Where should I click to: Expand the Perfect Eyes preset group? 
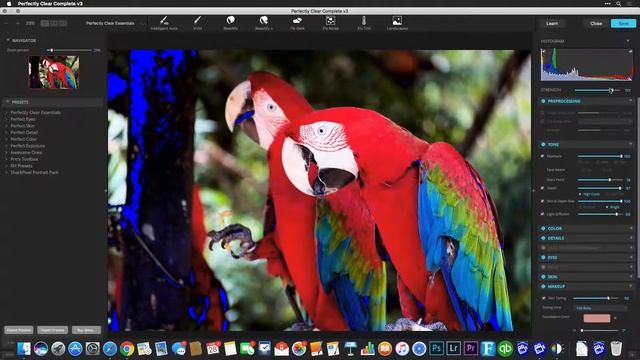7,119
